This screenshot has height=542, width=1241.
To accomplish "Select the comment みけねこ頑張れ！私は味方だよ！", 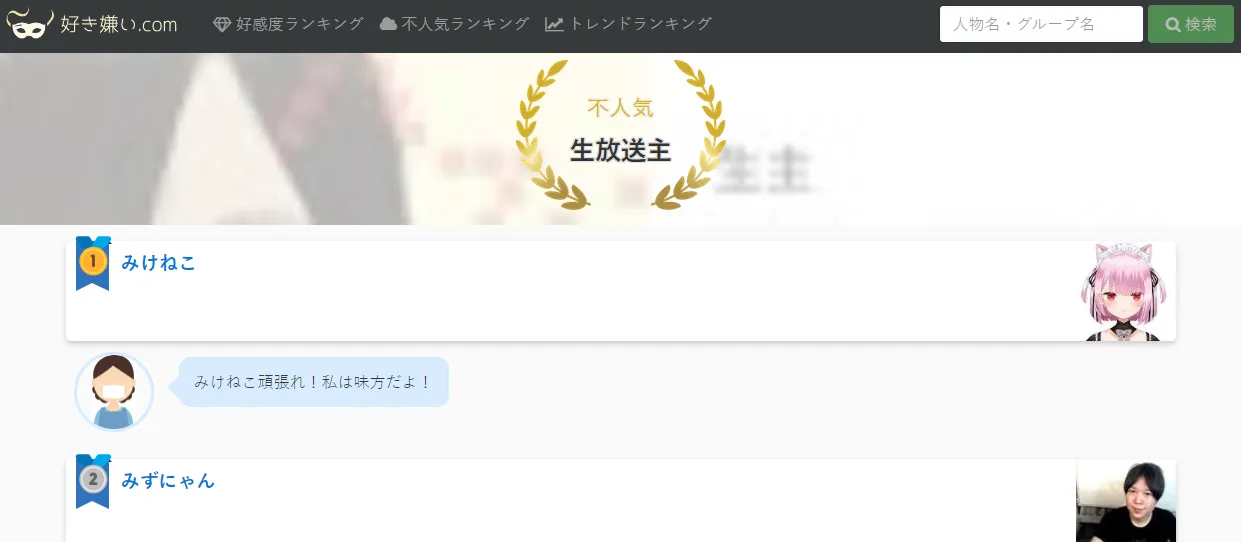I will 313,382.
